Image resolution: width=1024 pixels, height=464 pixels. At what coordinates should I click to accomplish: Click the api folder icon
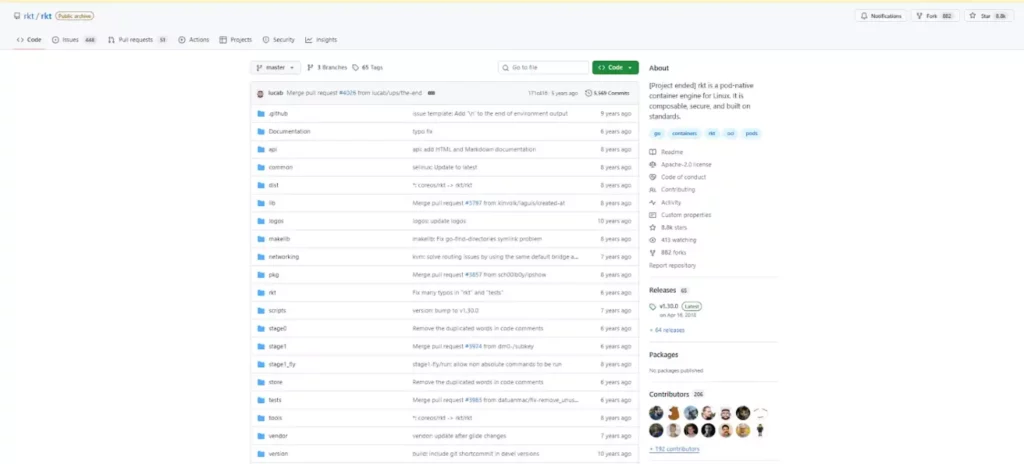click(261, 150)
